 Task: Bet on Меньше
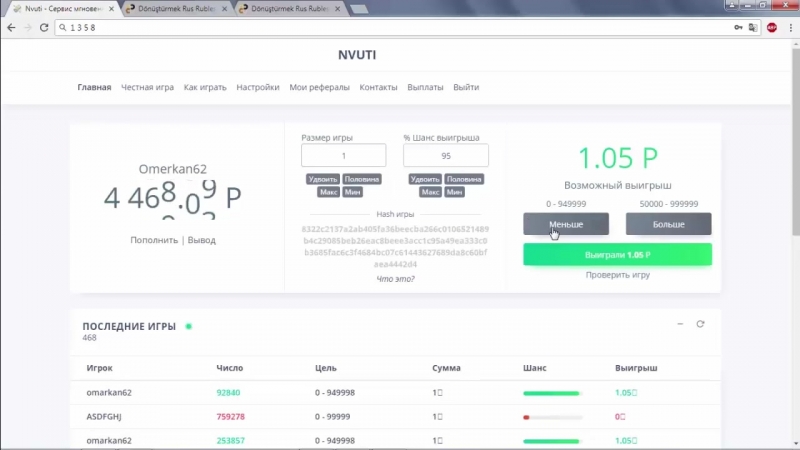tap(566, 224)
